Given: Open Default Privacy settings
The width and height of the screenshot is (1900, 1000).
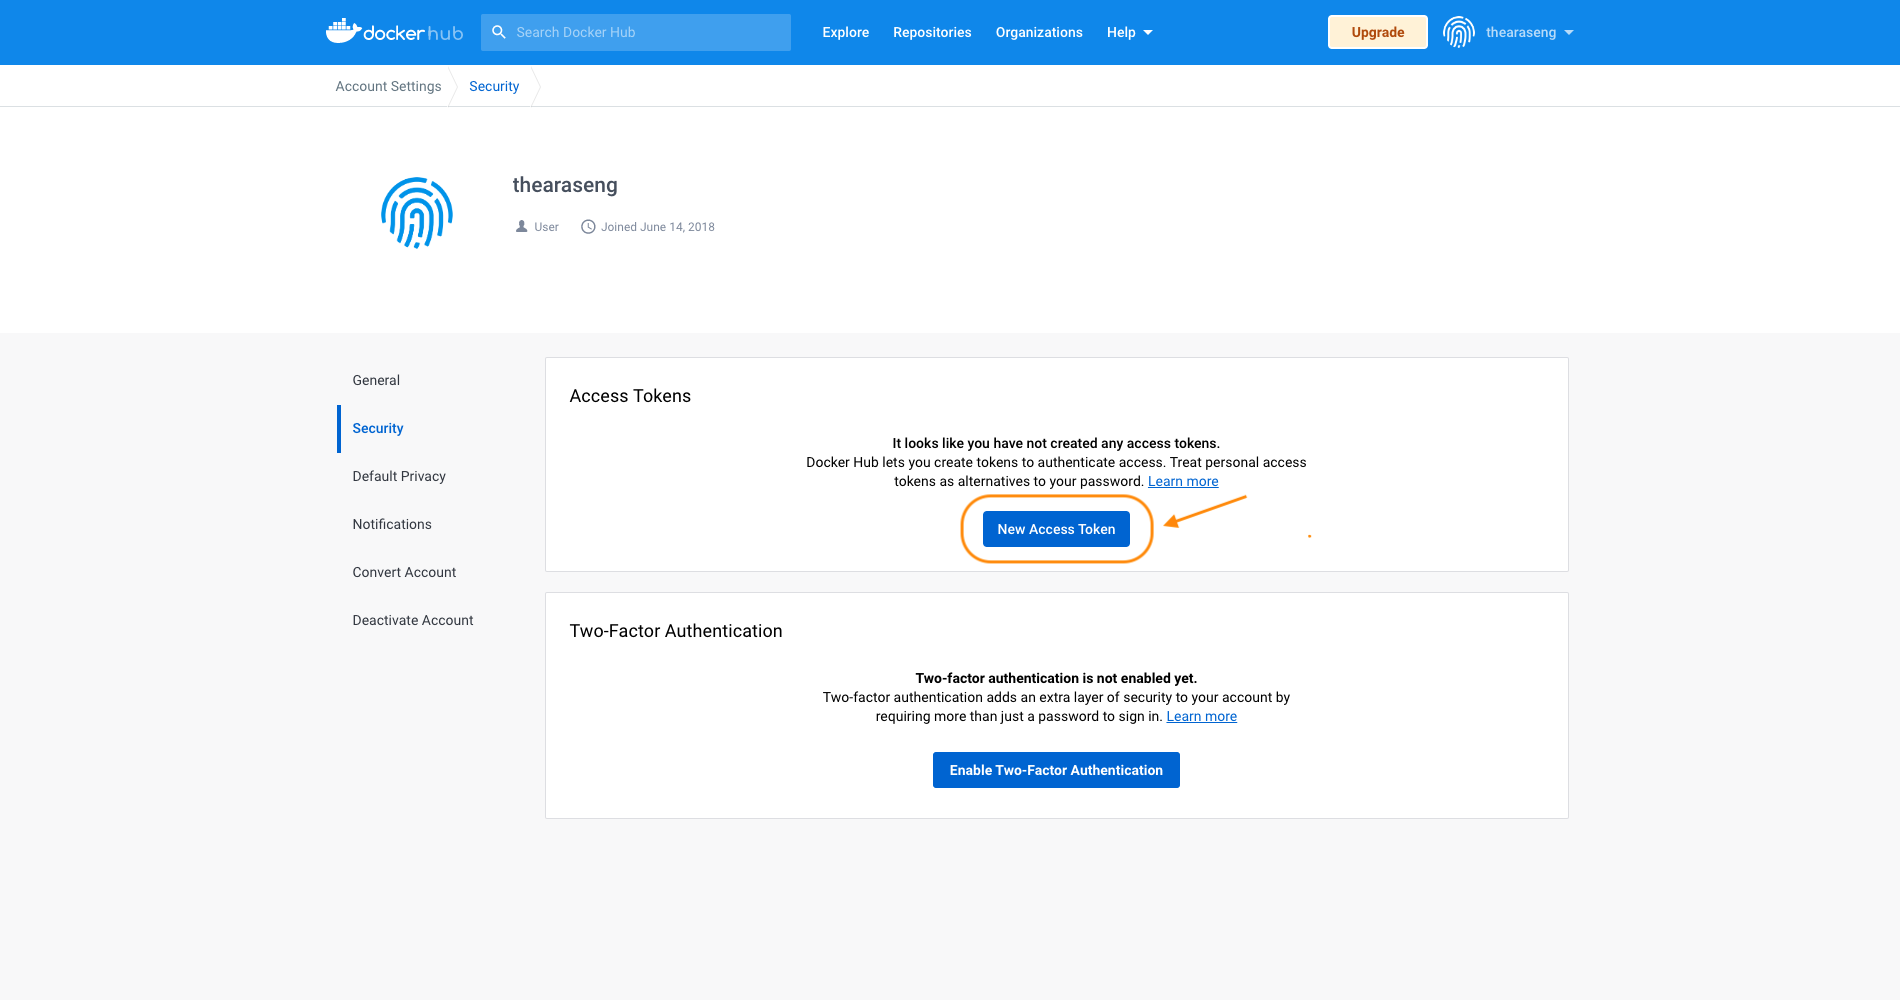Looking at the screenshot, I should [399, 476].
